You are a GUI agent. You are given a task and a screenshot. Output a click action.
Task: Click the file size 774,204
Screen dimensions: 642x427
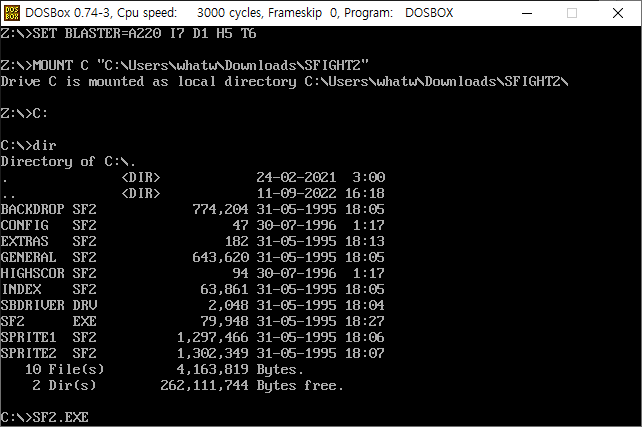(220, 210)
